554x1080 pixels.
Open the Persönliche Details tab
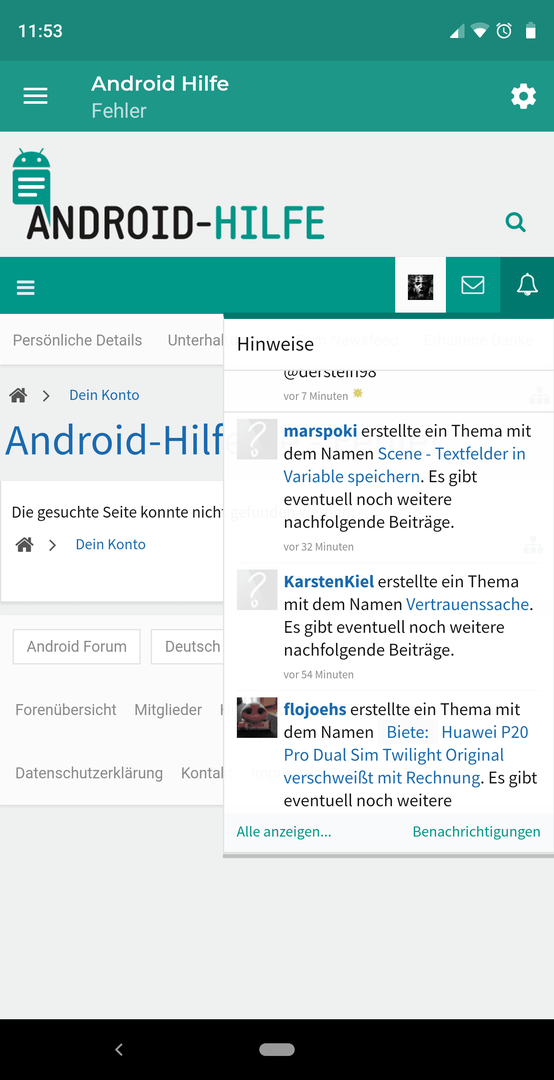(x=77, y=340)
